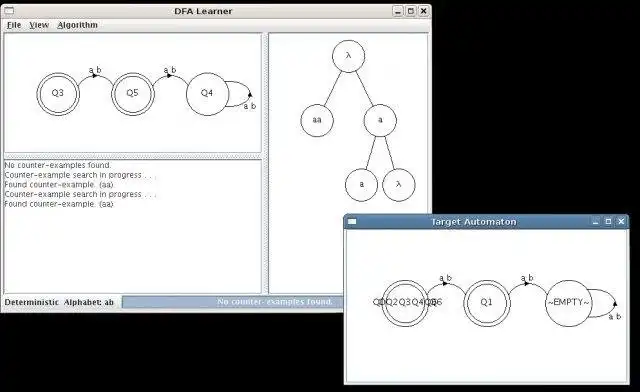Select state Q3 in DFA Learner graph

tap(58, 94)
